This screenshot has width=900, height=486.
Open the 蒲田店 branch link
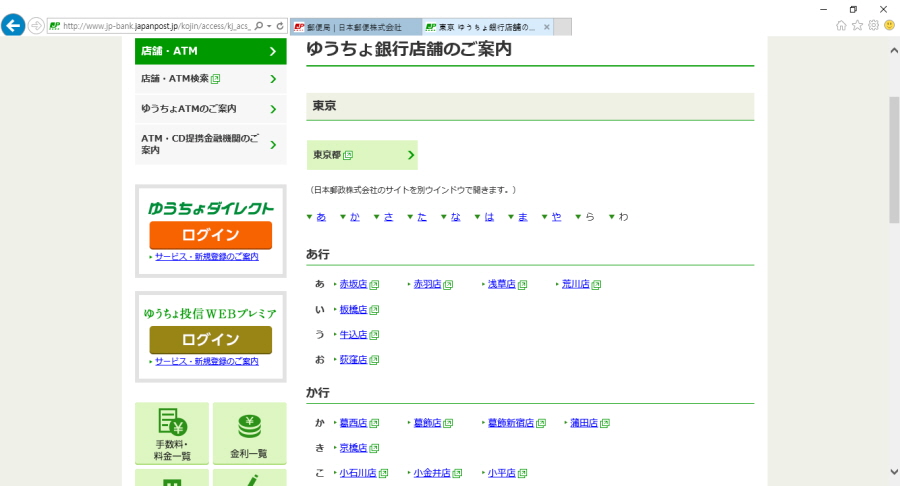[584, 423]
